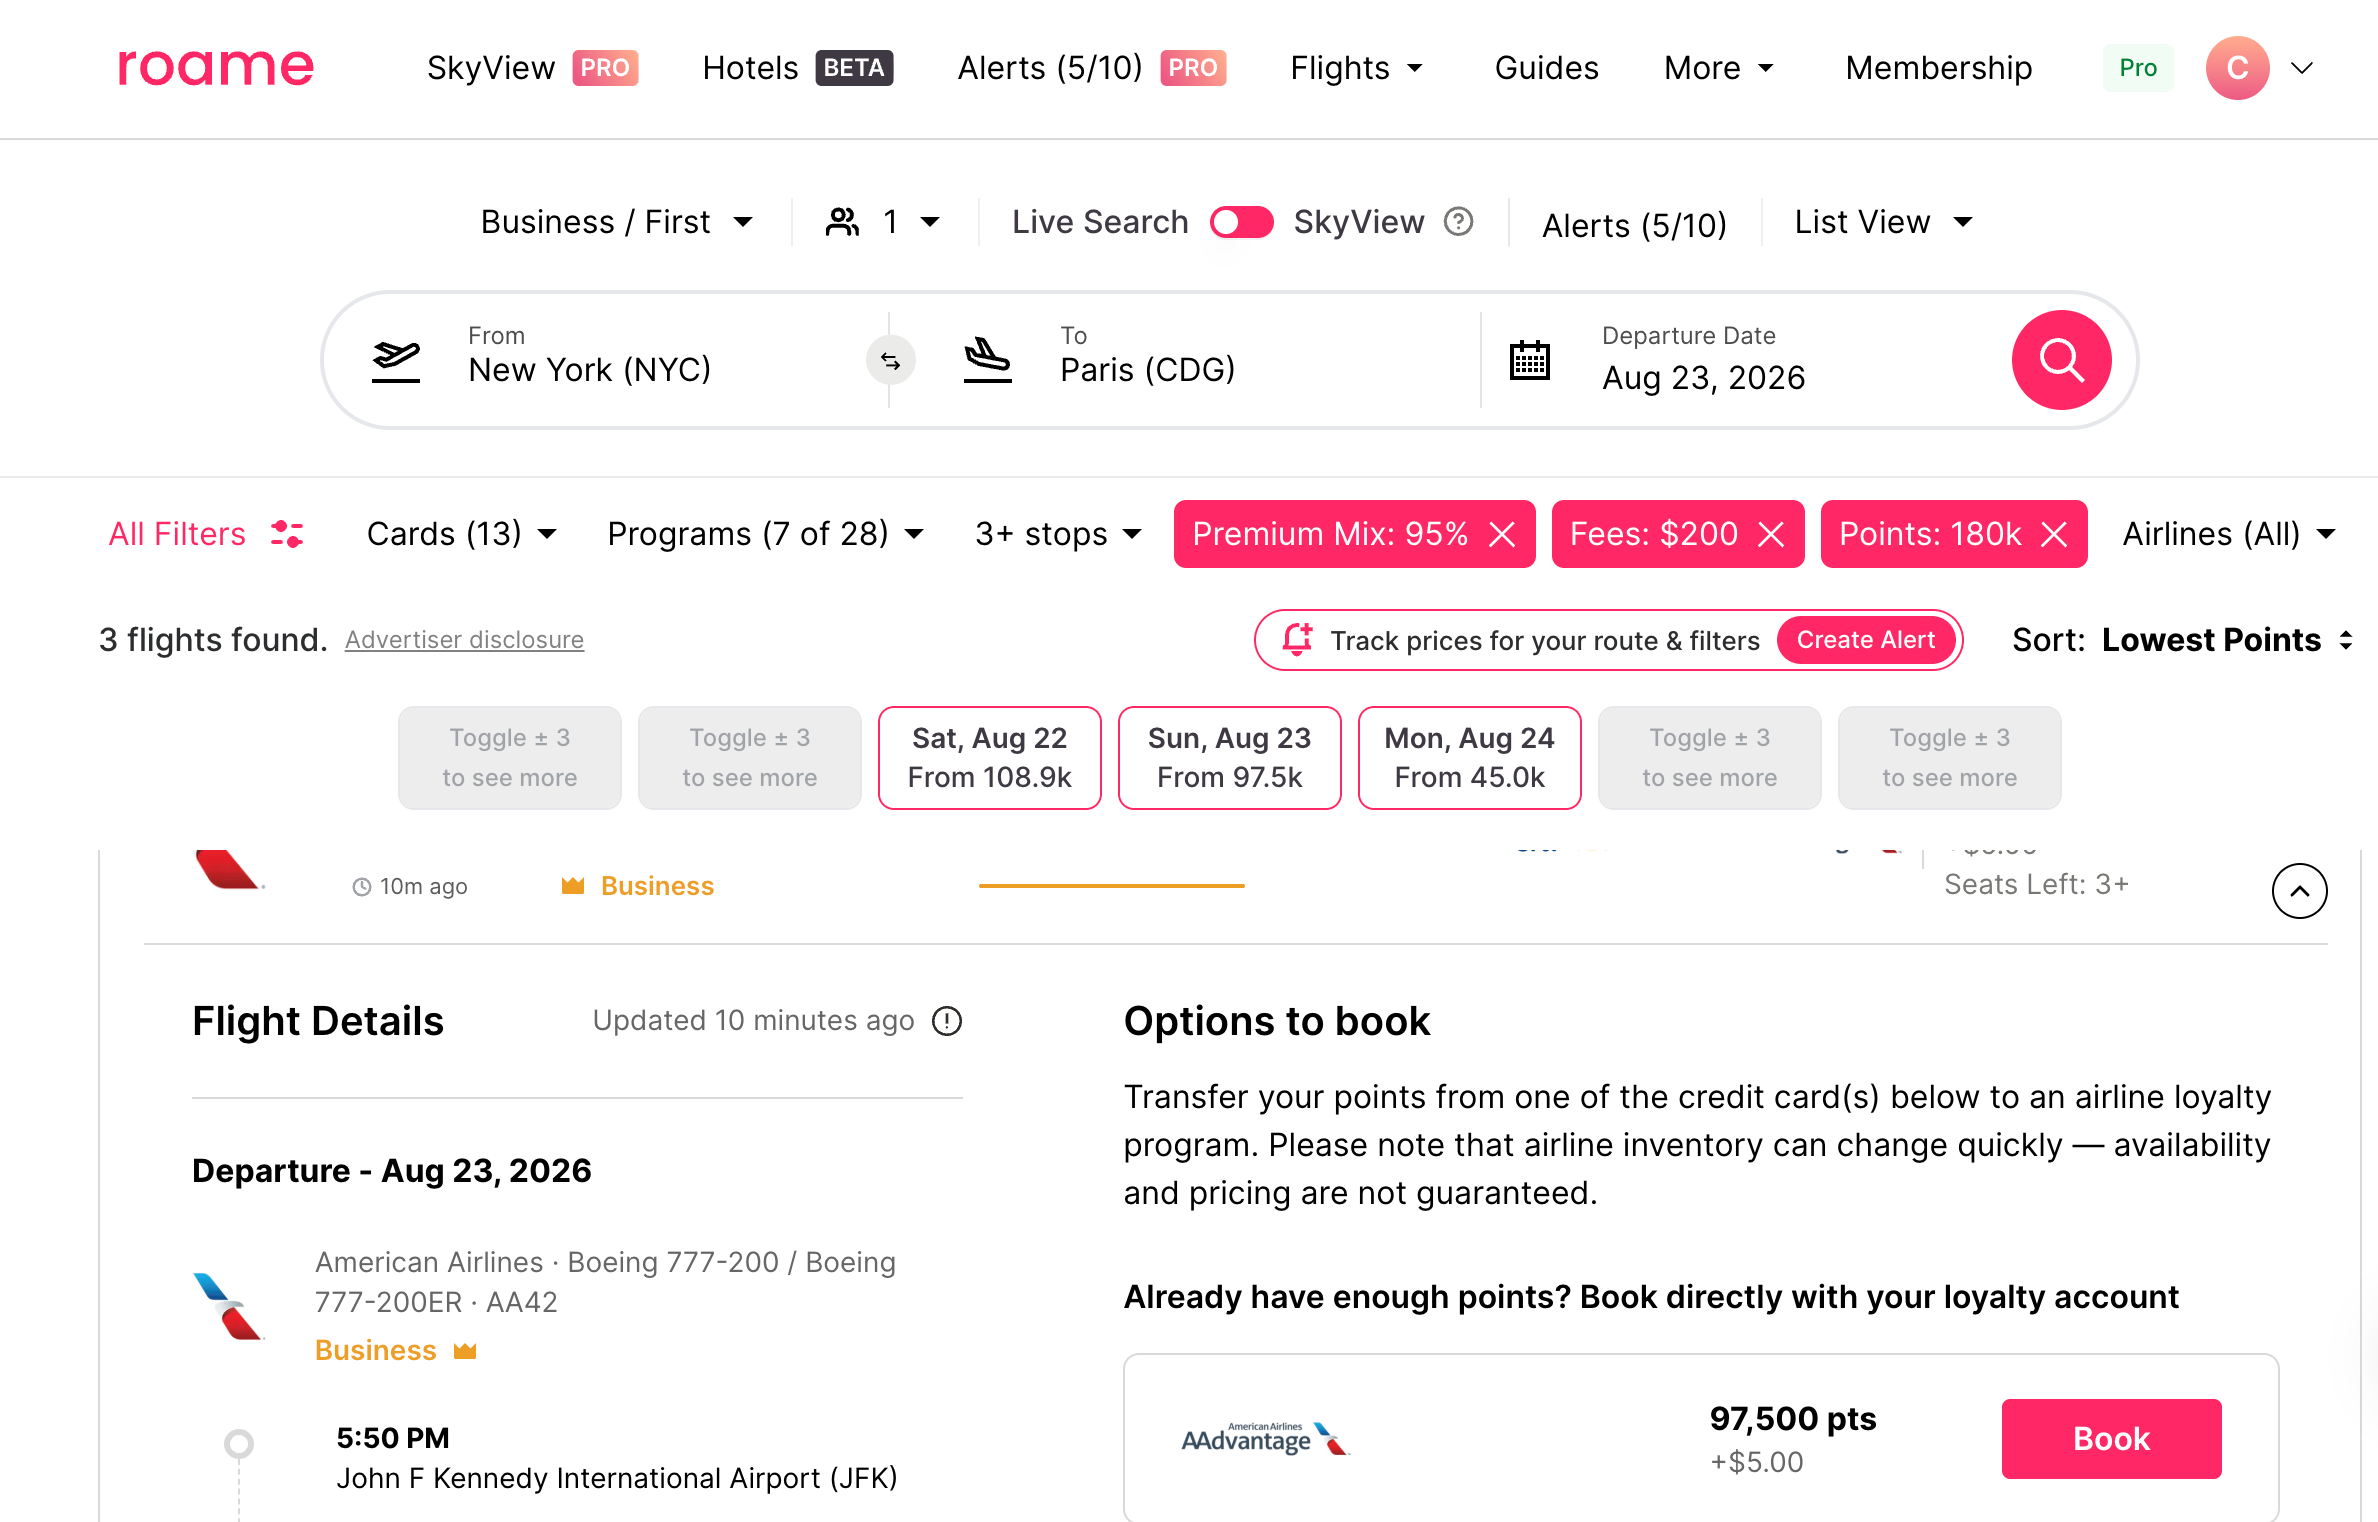Image resolution: width=2378 pixels, height=1522 pixels.
Task: Open the Flights menu
Action: 1356,68
